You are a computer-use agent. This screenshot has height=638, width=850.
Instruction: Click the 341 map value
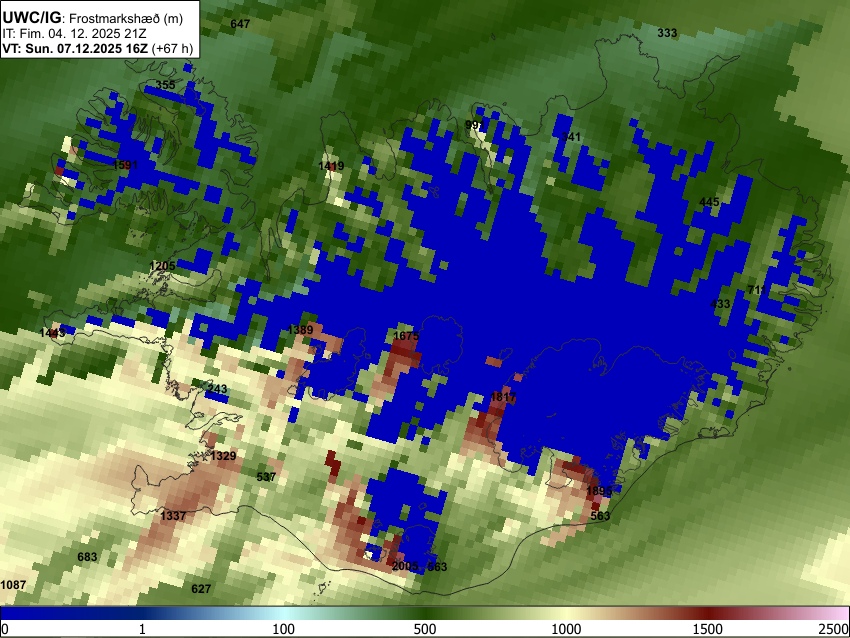point(571,137)
